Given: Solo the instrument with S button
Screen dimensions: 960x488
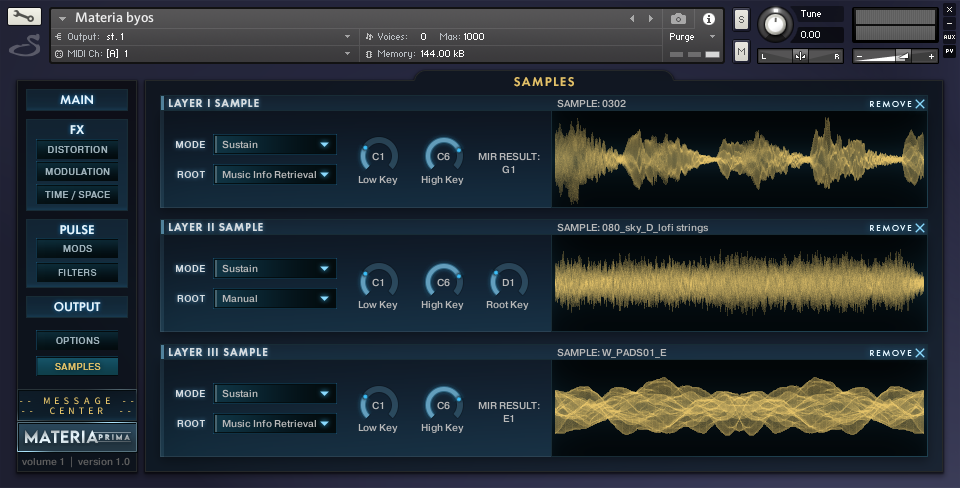Looking at the screenshot, I should pyautogui.click(x=741, y=20).
